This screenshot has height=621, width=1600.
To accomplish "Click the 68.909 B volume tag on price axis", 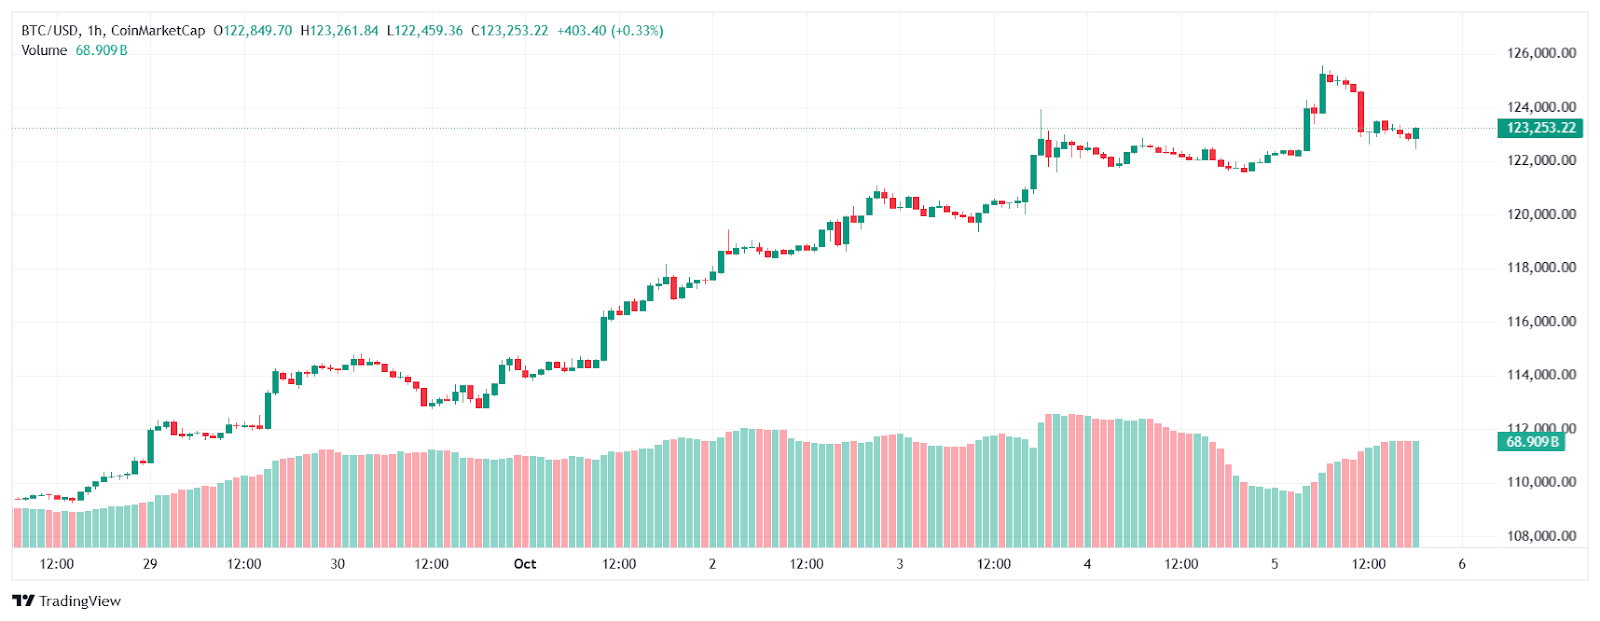I will pyautogui.click(x=1532, y=442).
